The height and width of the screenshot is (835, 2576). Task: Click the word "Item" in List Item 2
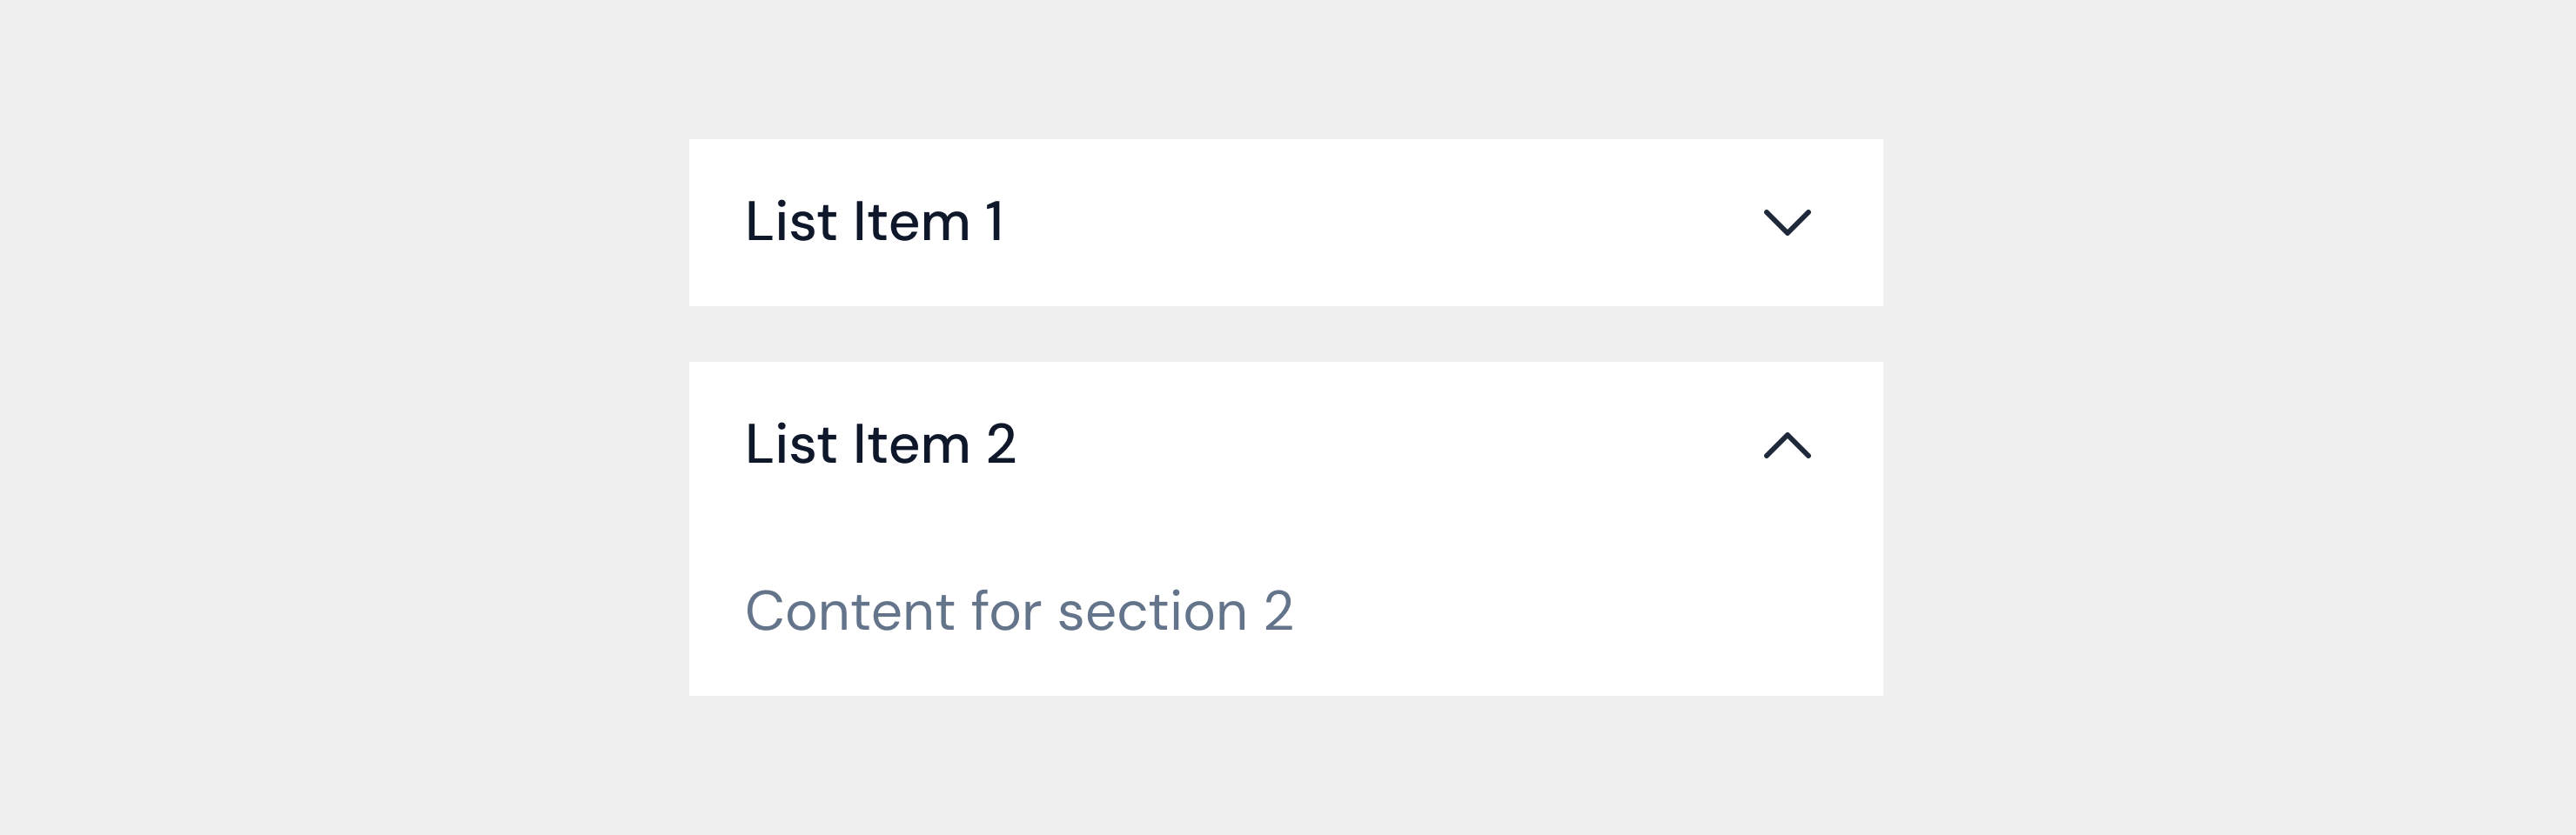pos(911,445)
